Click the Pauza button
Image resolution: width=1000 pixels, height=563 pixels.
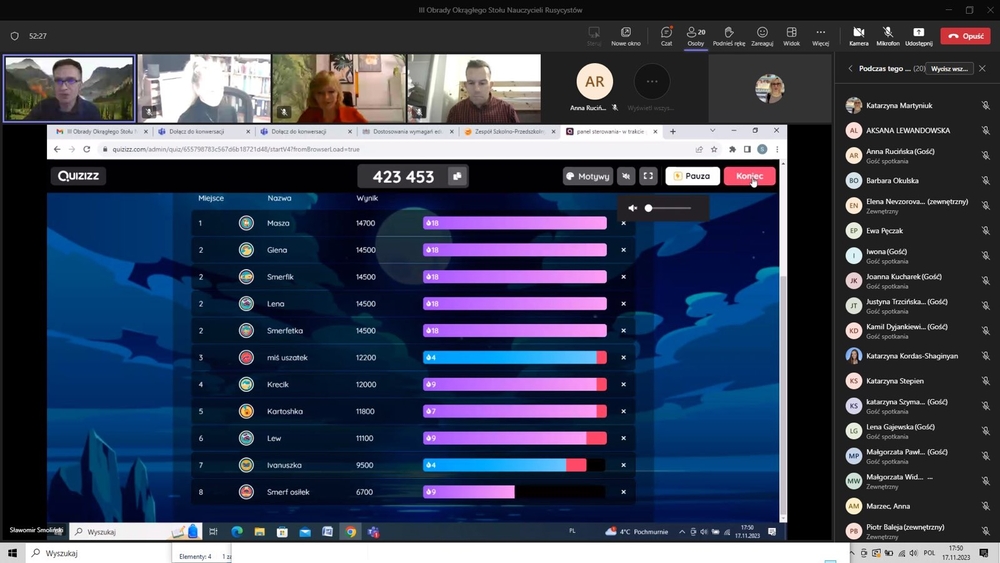point(693,176)
